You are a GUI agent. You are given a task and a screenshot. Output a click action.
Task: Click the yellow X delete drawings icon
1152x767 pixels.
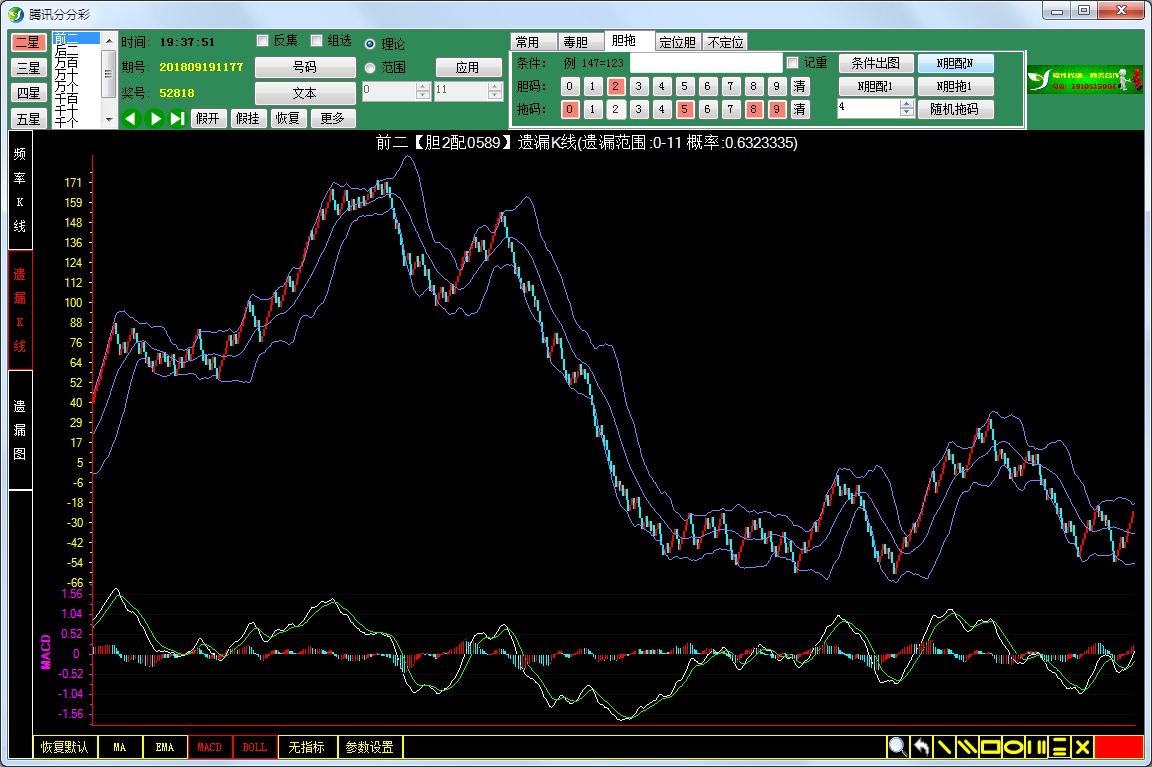[x=1081, y=747]
